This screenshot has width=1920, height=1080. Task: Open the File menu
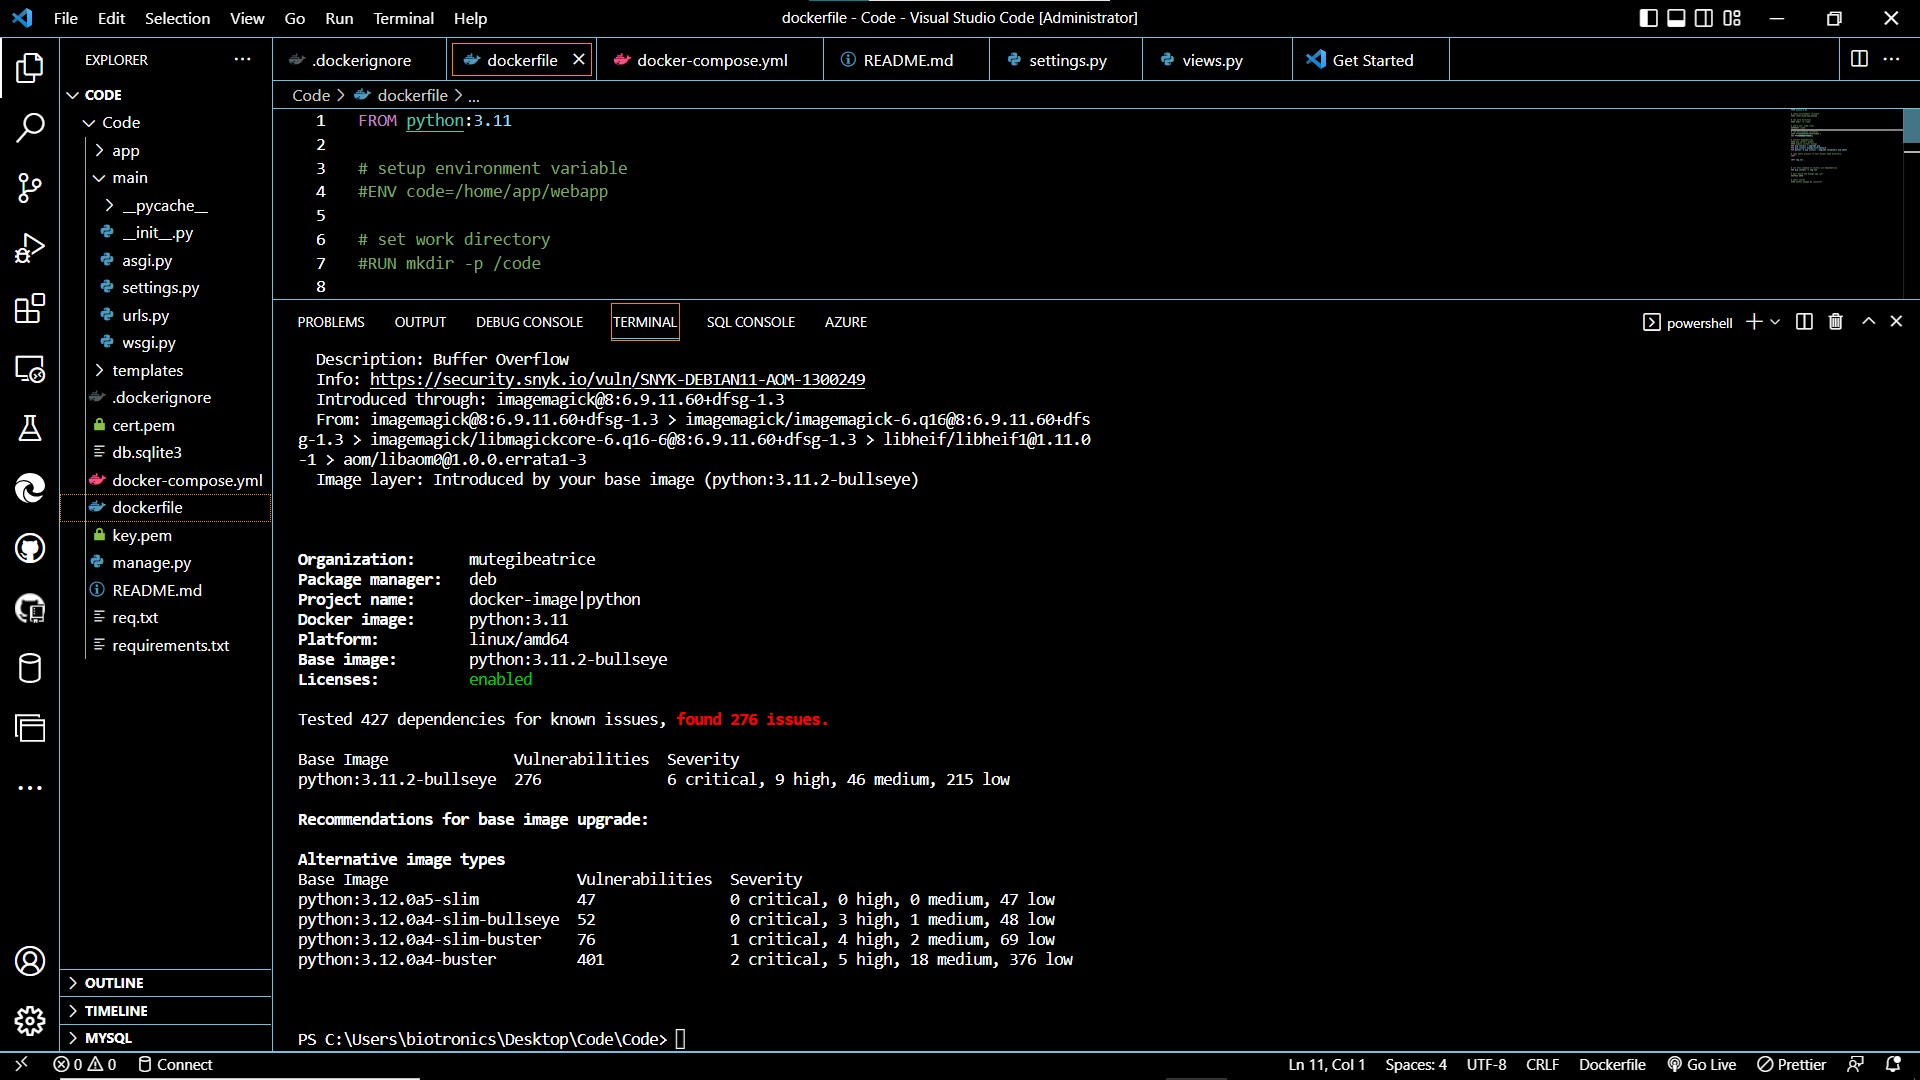(65, 18)
